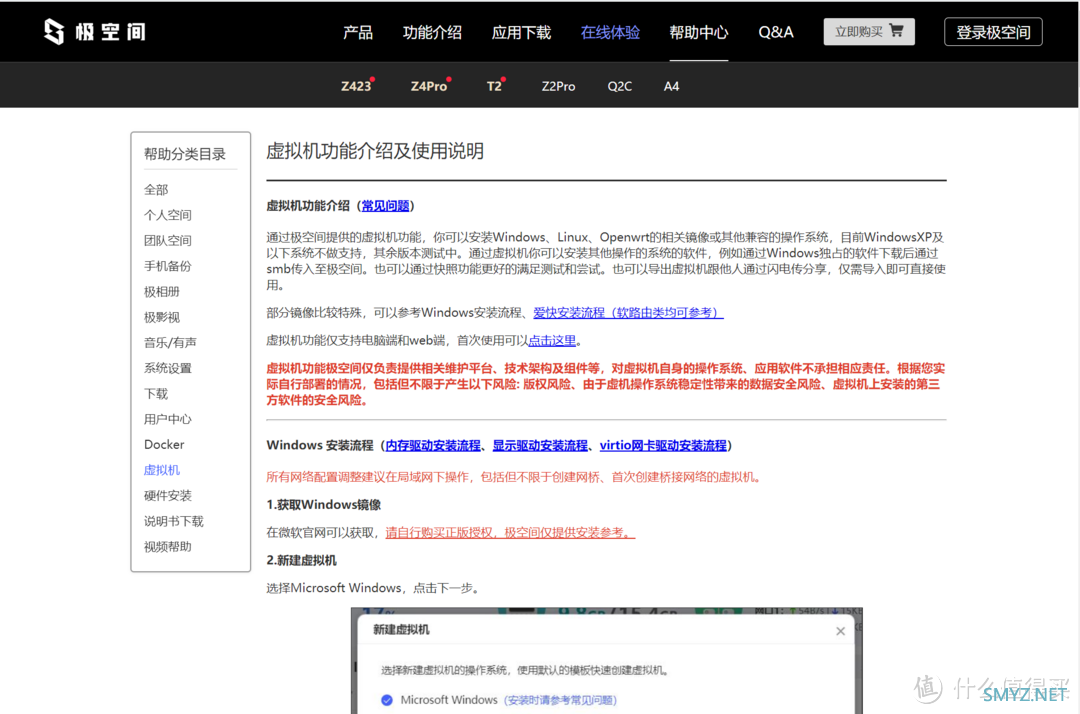This screenshot has height=714, width=1080.
Task: Open the 内存驱动安装流程 link
Action: tap(433, 445)
